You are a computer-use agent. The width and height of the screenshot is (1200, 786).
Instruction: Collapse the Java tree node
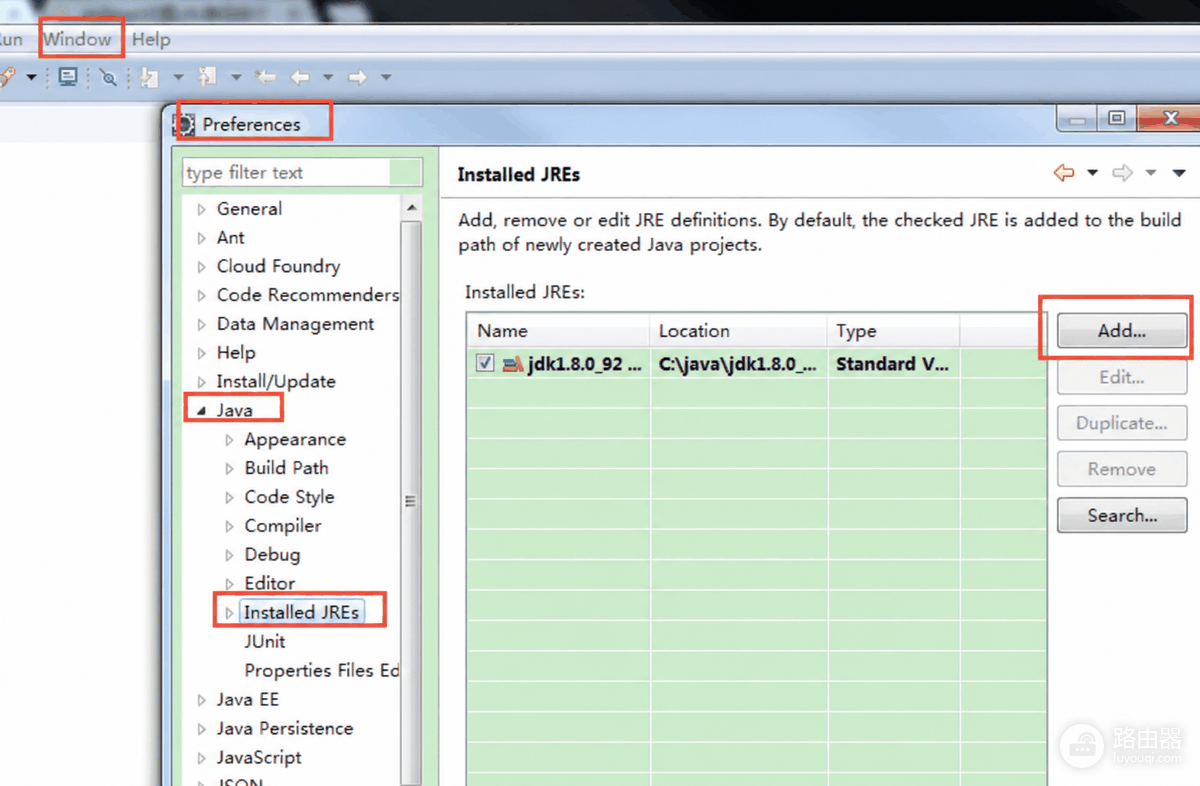(201, 411)
